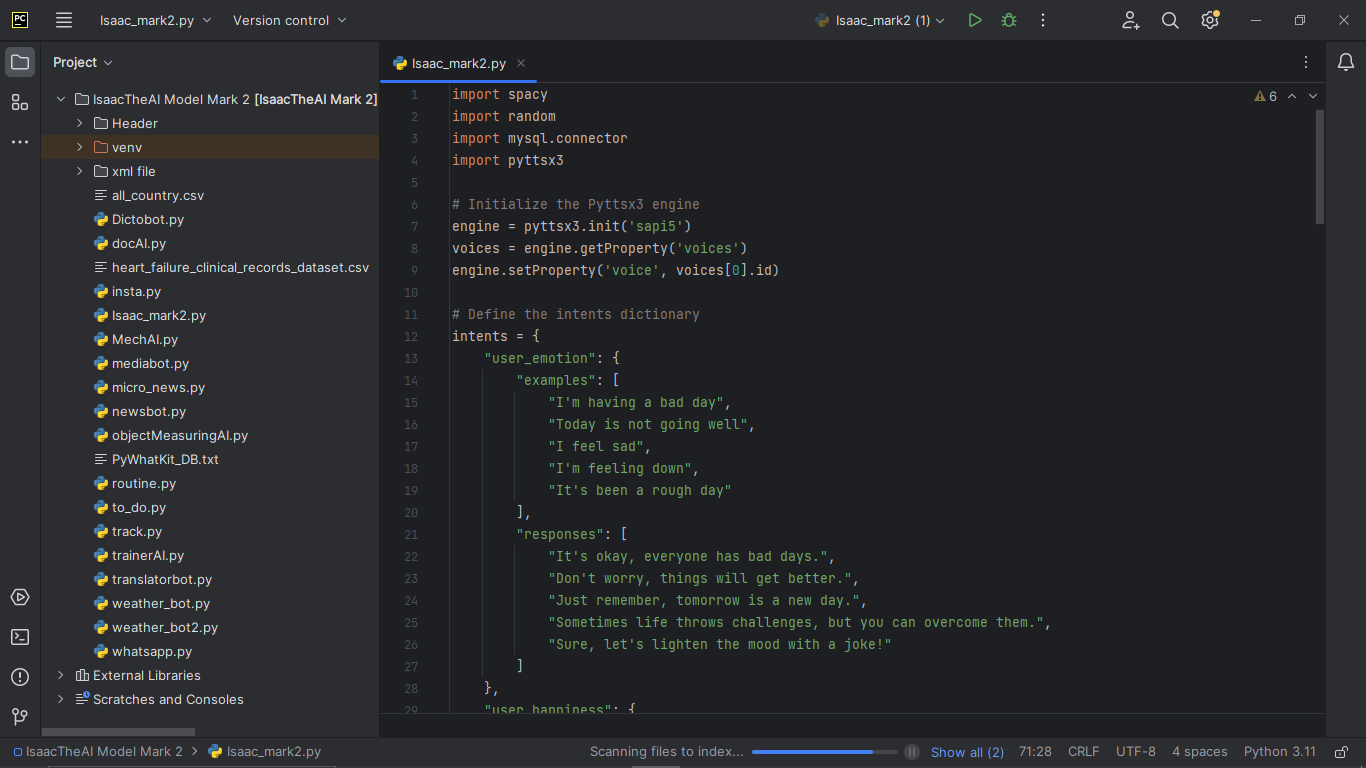Screen dimensions: 1366x768
Task: Open the Problems tool window
Action: (x=20, y=677)
